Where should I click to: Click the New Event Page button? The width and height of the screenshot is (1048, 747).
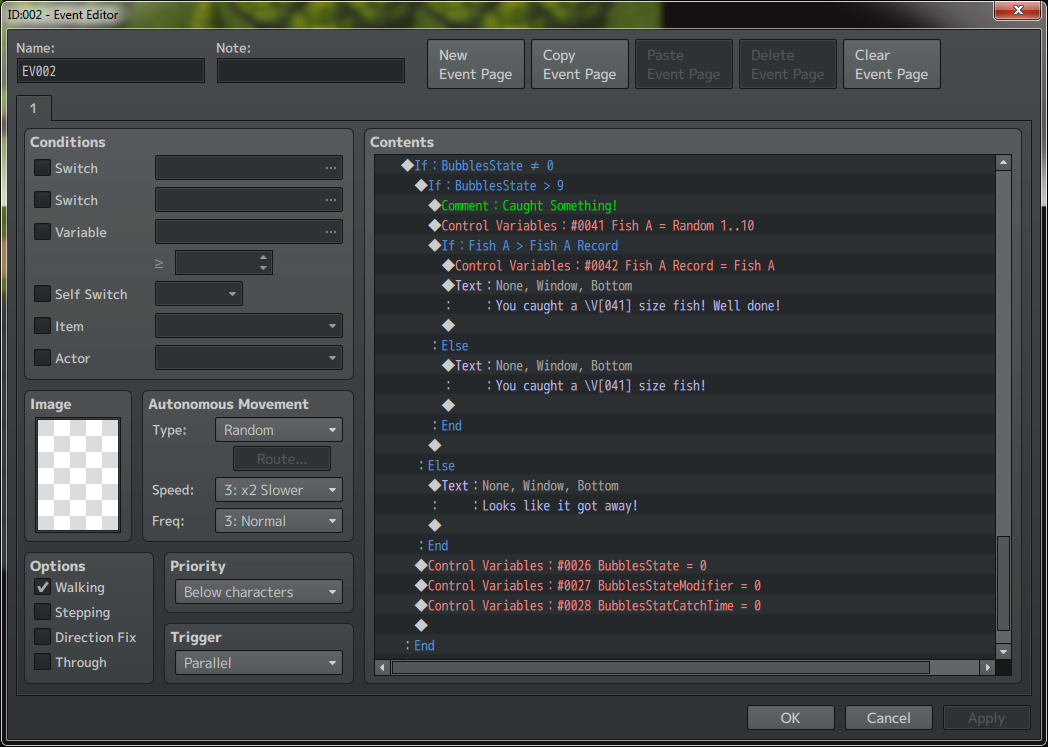click(475, 65)
